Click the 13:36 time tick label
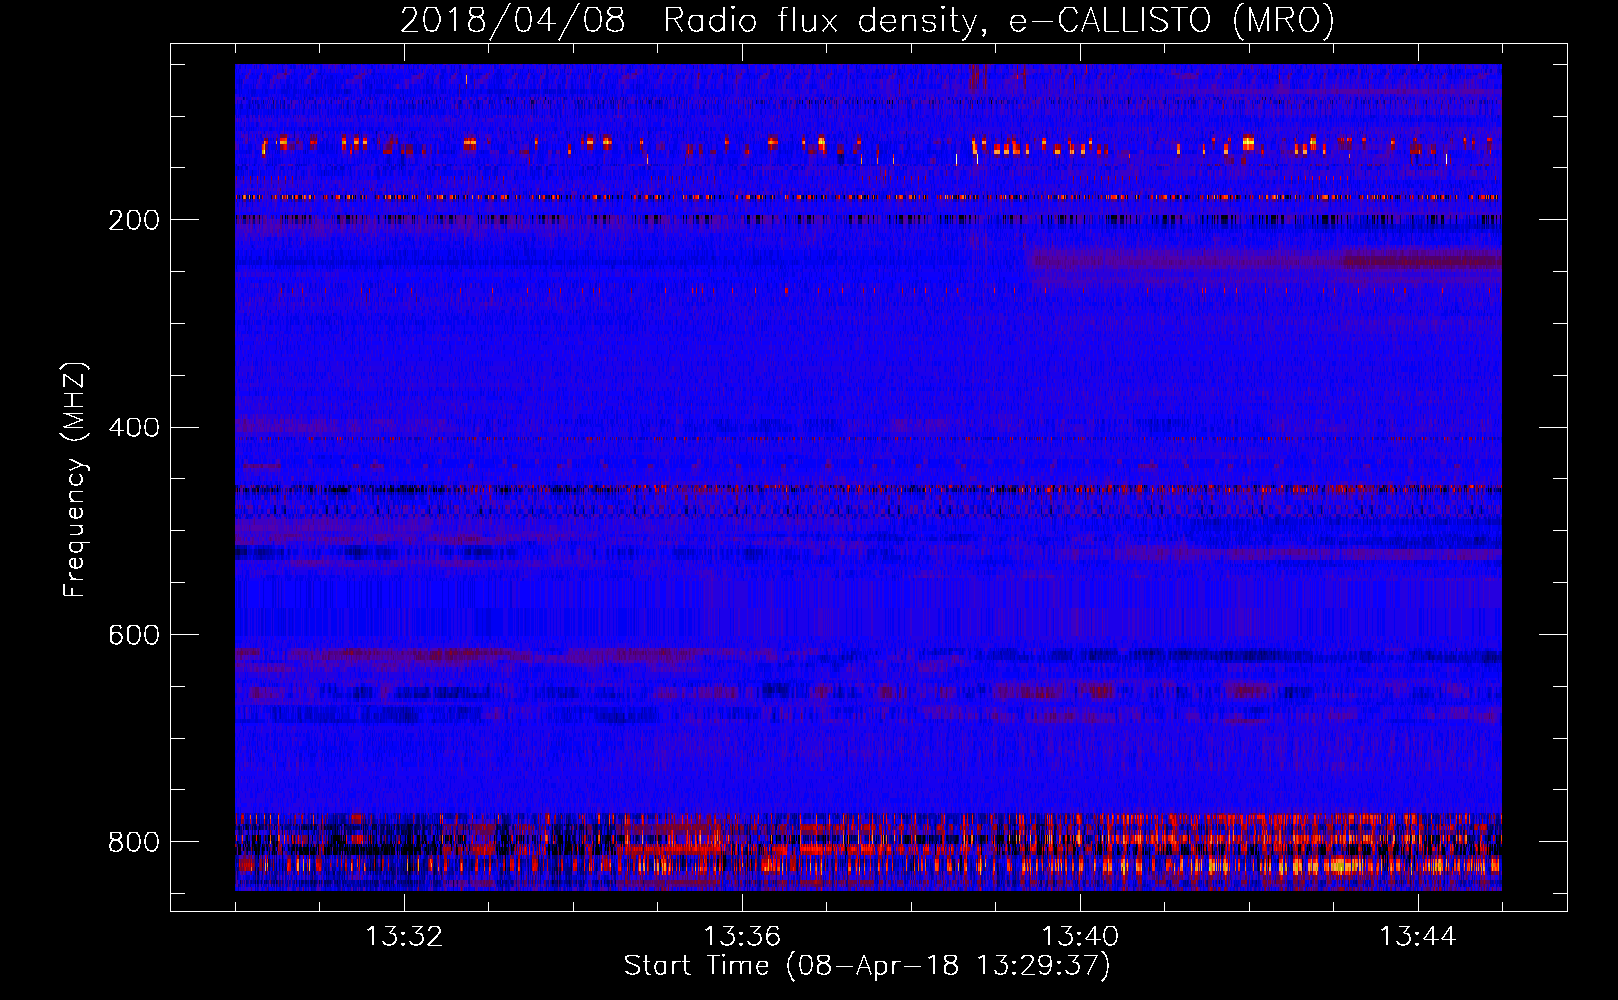 742,937
